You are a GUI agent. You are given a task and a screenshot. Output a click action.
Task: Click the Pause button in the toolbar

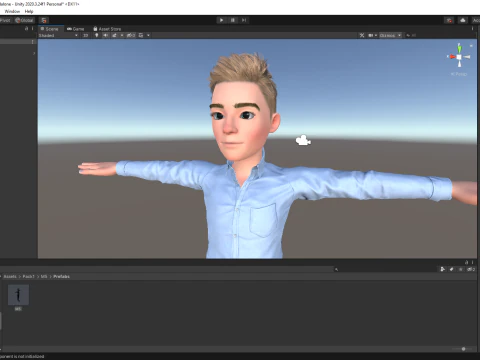[233, 20]
